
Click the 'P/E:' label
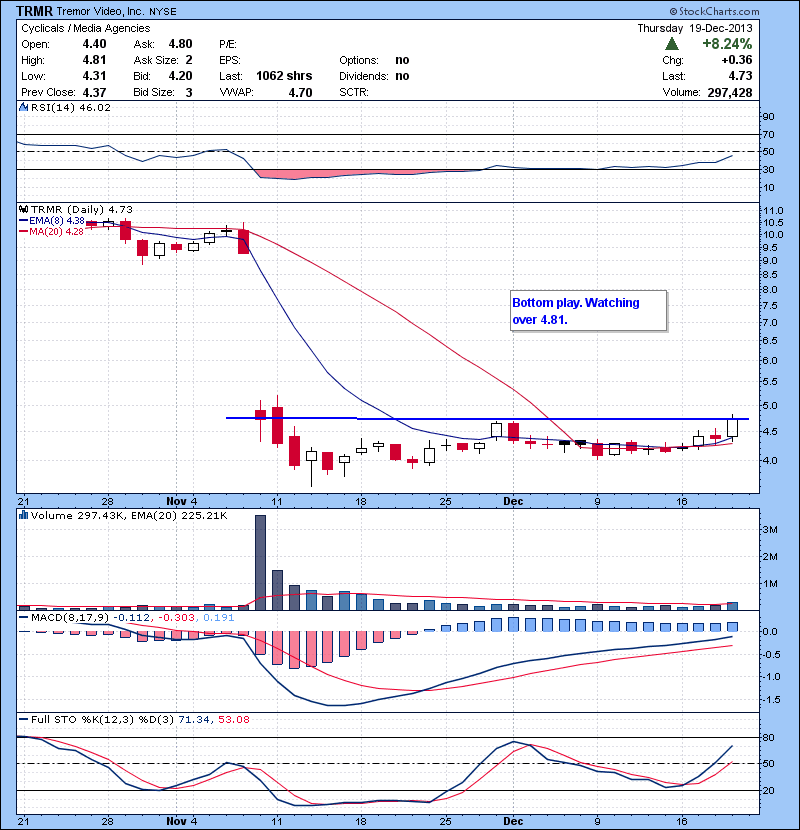point(228,44)
